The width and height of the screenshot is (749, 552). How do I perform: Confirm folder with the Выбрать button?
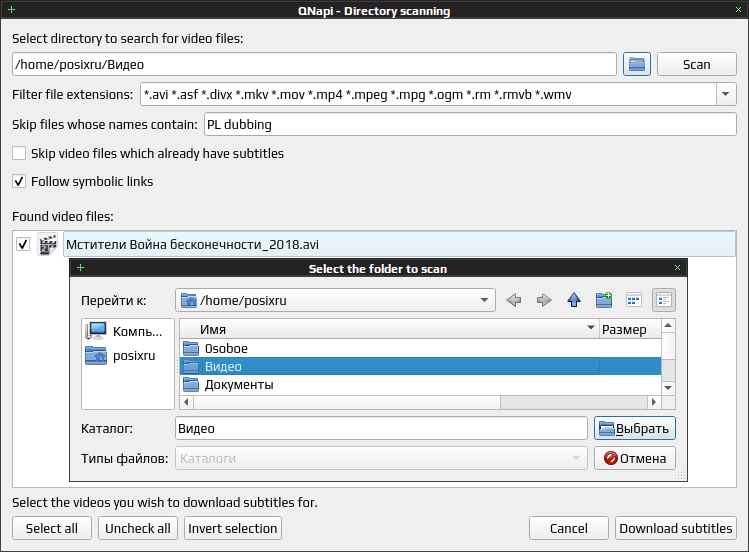(635, 428)
